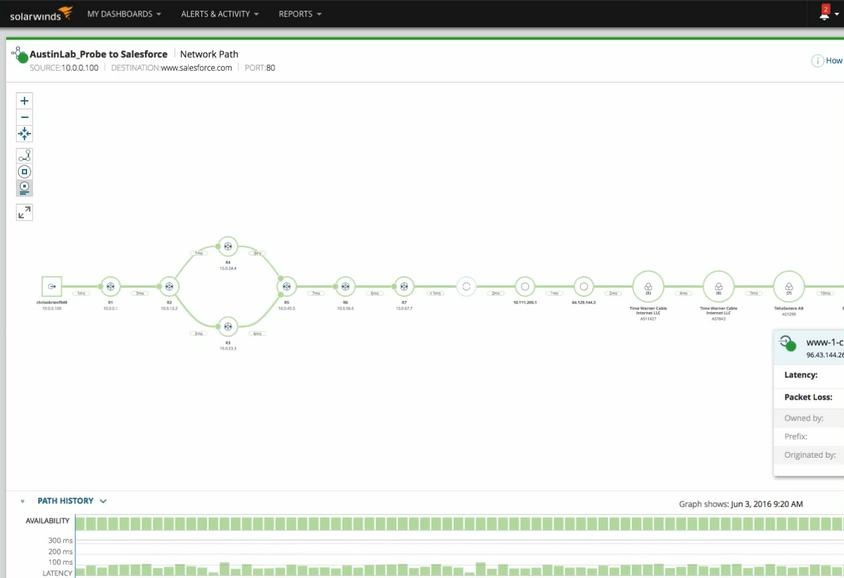
Task: Click the AustinLab probe status icon
Action: tap(20, 54)
